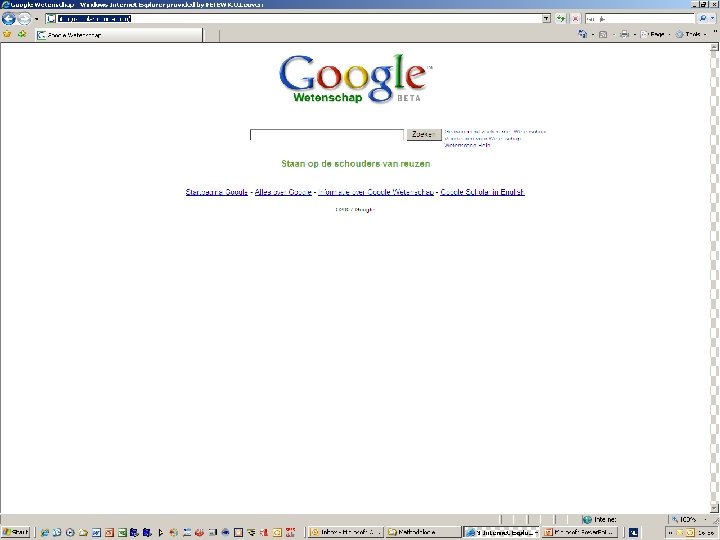
Task: Click the Home icon in the command bar
Action: (x=583, y=34)
